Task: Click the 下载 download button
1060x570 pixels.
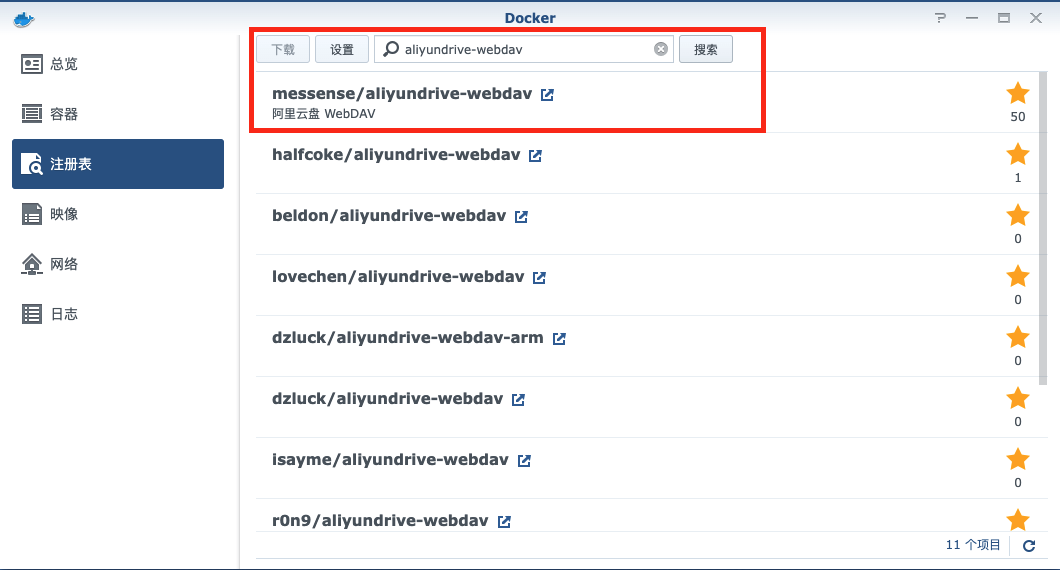Action: 283,49
